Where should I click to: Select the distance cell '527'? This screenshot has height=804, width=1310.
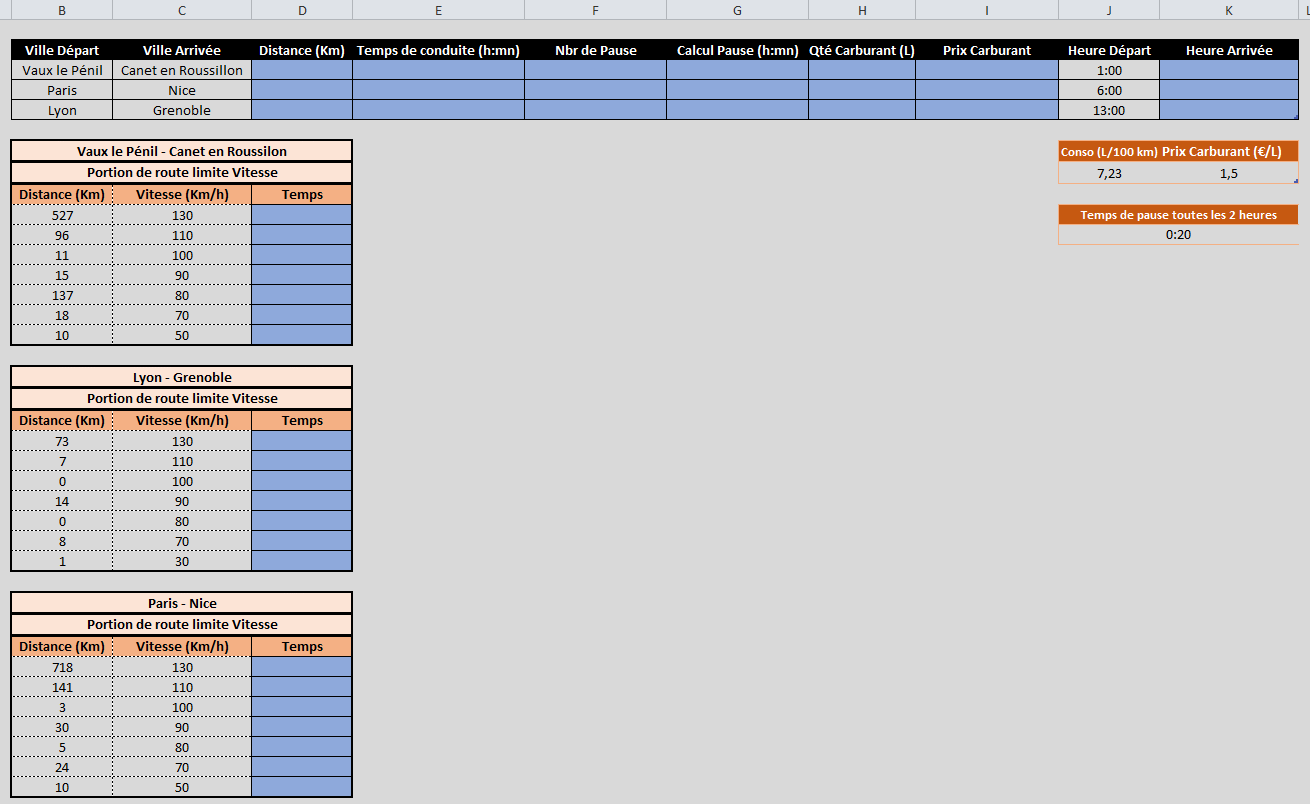click(62, 215)
